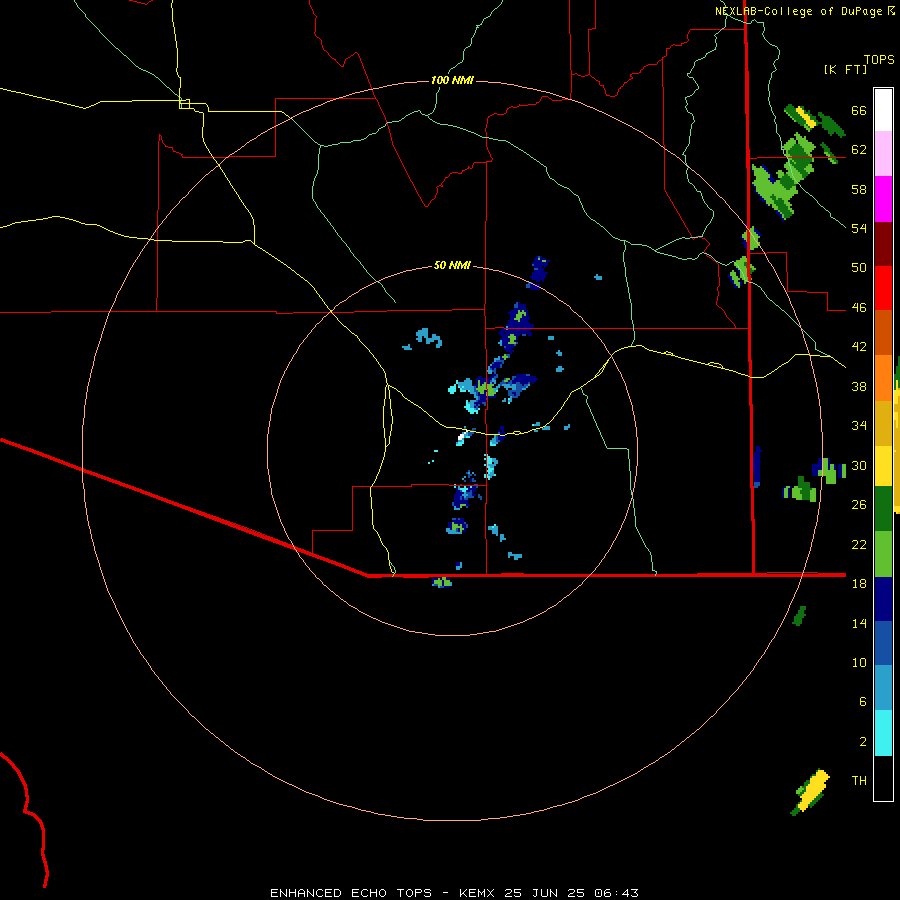Click the 42 legend value
The width and height of the screenshot is (900, 900).
(859, 347)
